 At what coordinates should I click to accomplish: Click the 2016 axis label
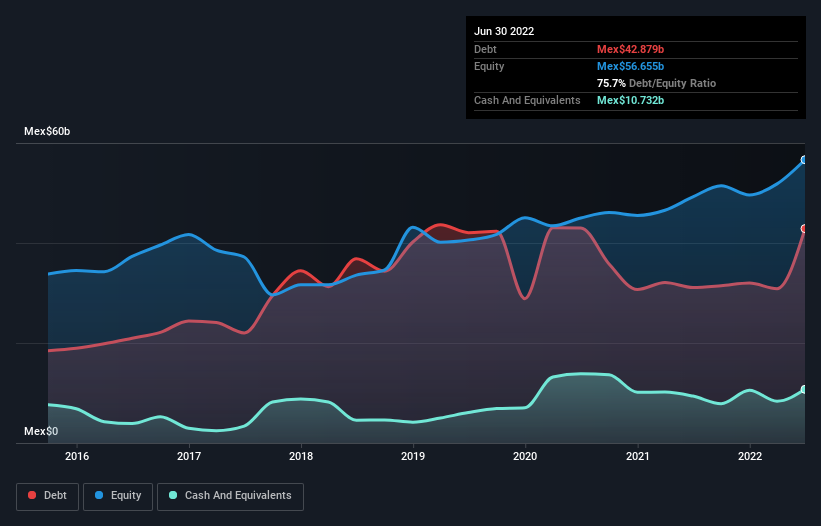(x=77, y=456)
